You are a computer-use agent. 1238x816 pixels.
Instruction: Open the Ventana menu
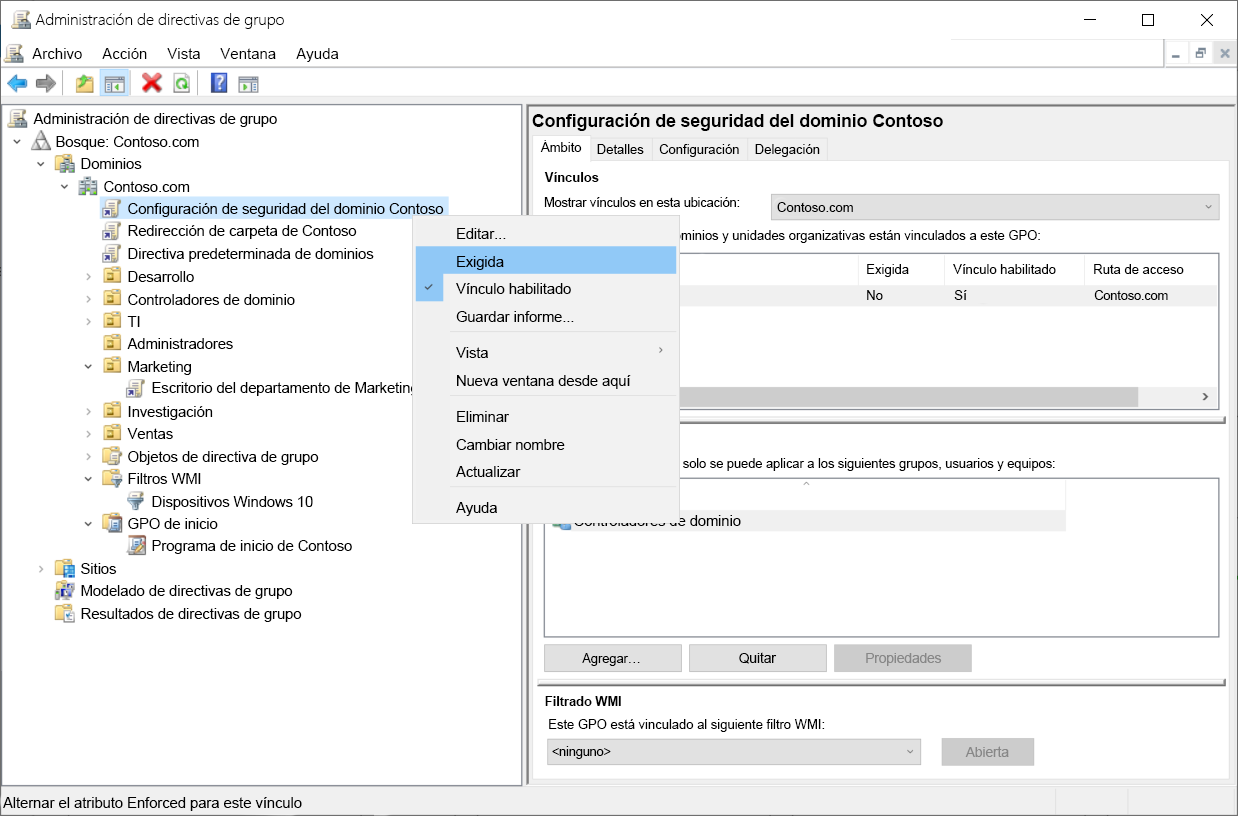pyautogui.click(x=249, y=54)
